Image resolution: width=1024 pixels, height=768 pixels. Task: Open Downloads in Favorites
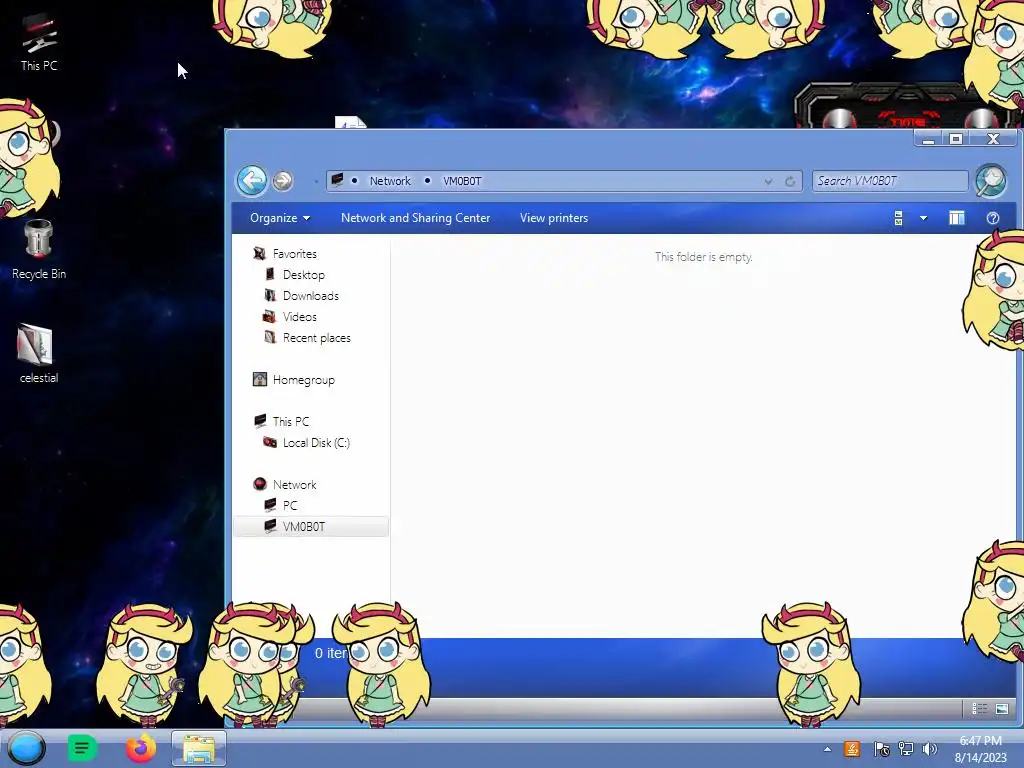point(311,296)
